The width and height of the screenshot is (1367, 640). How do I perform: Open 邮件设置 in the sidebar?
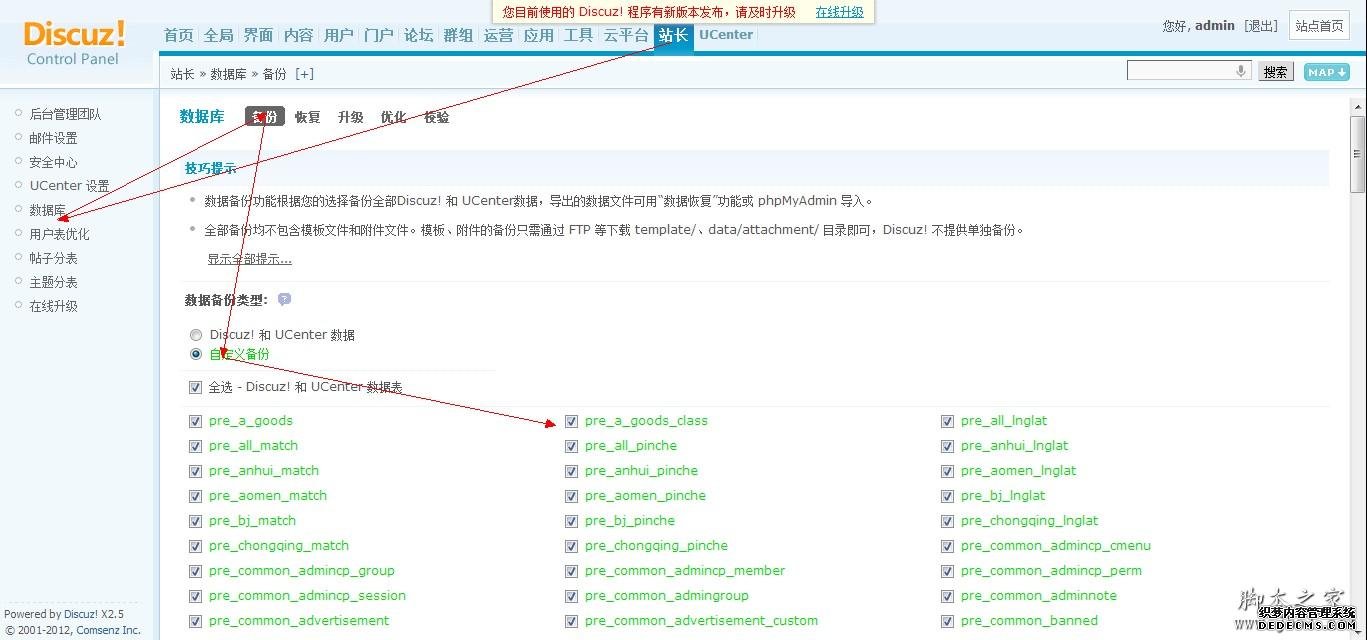(x=53, y=138)
